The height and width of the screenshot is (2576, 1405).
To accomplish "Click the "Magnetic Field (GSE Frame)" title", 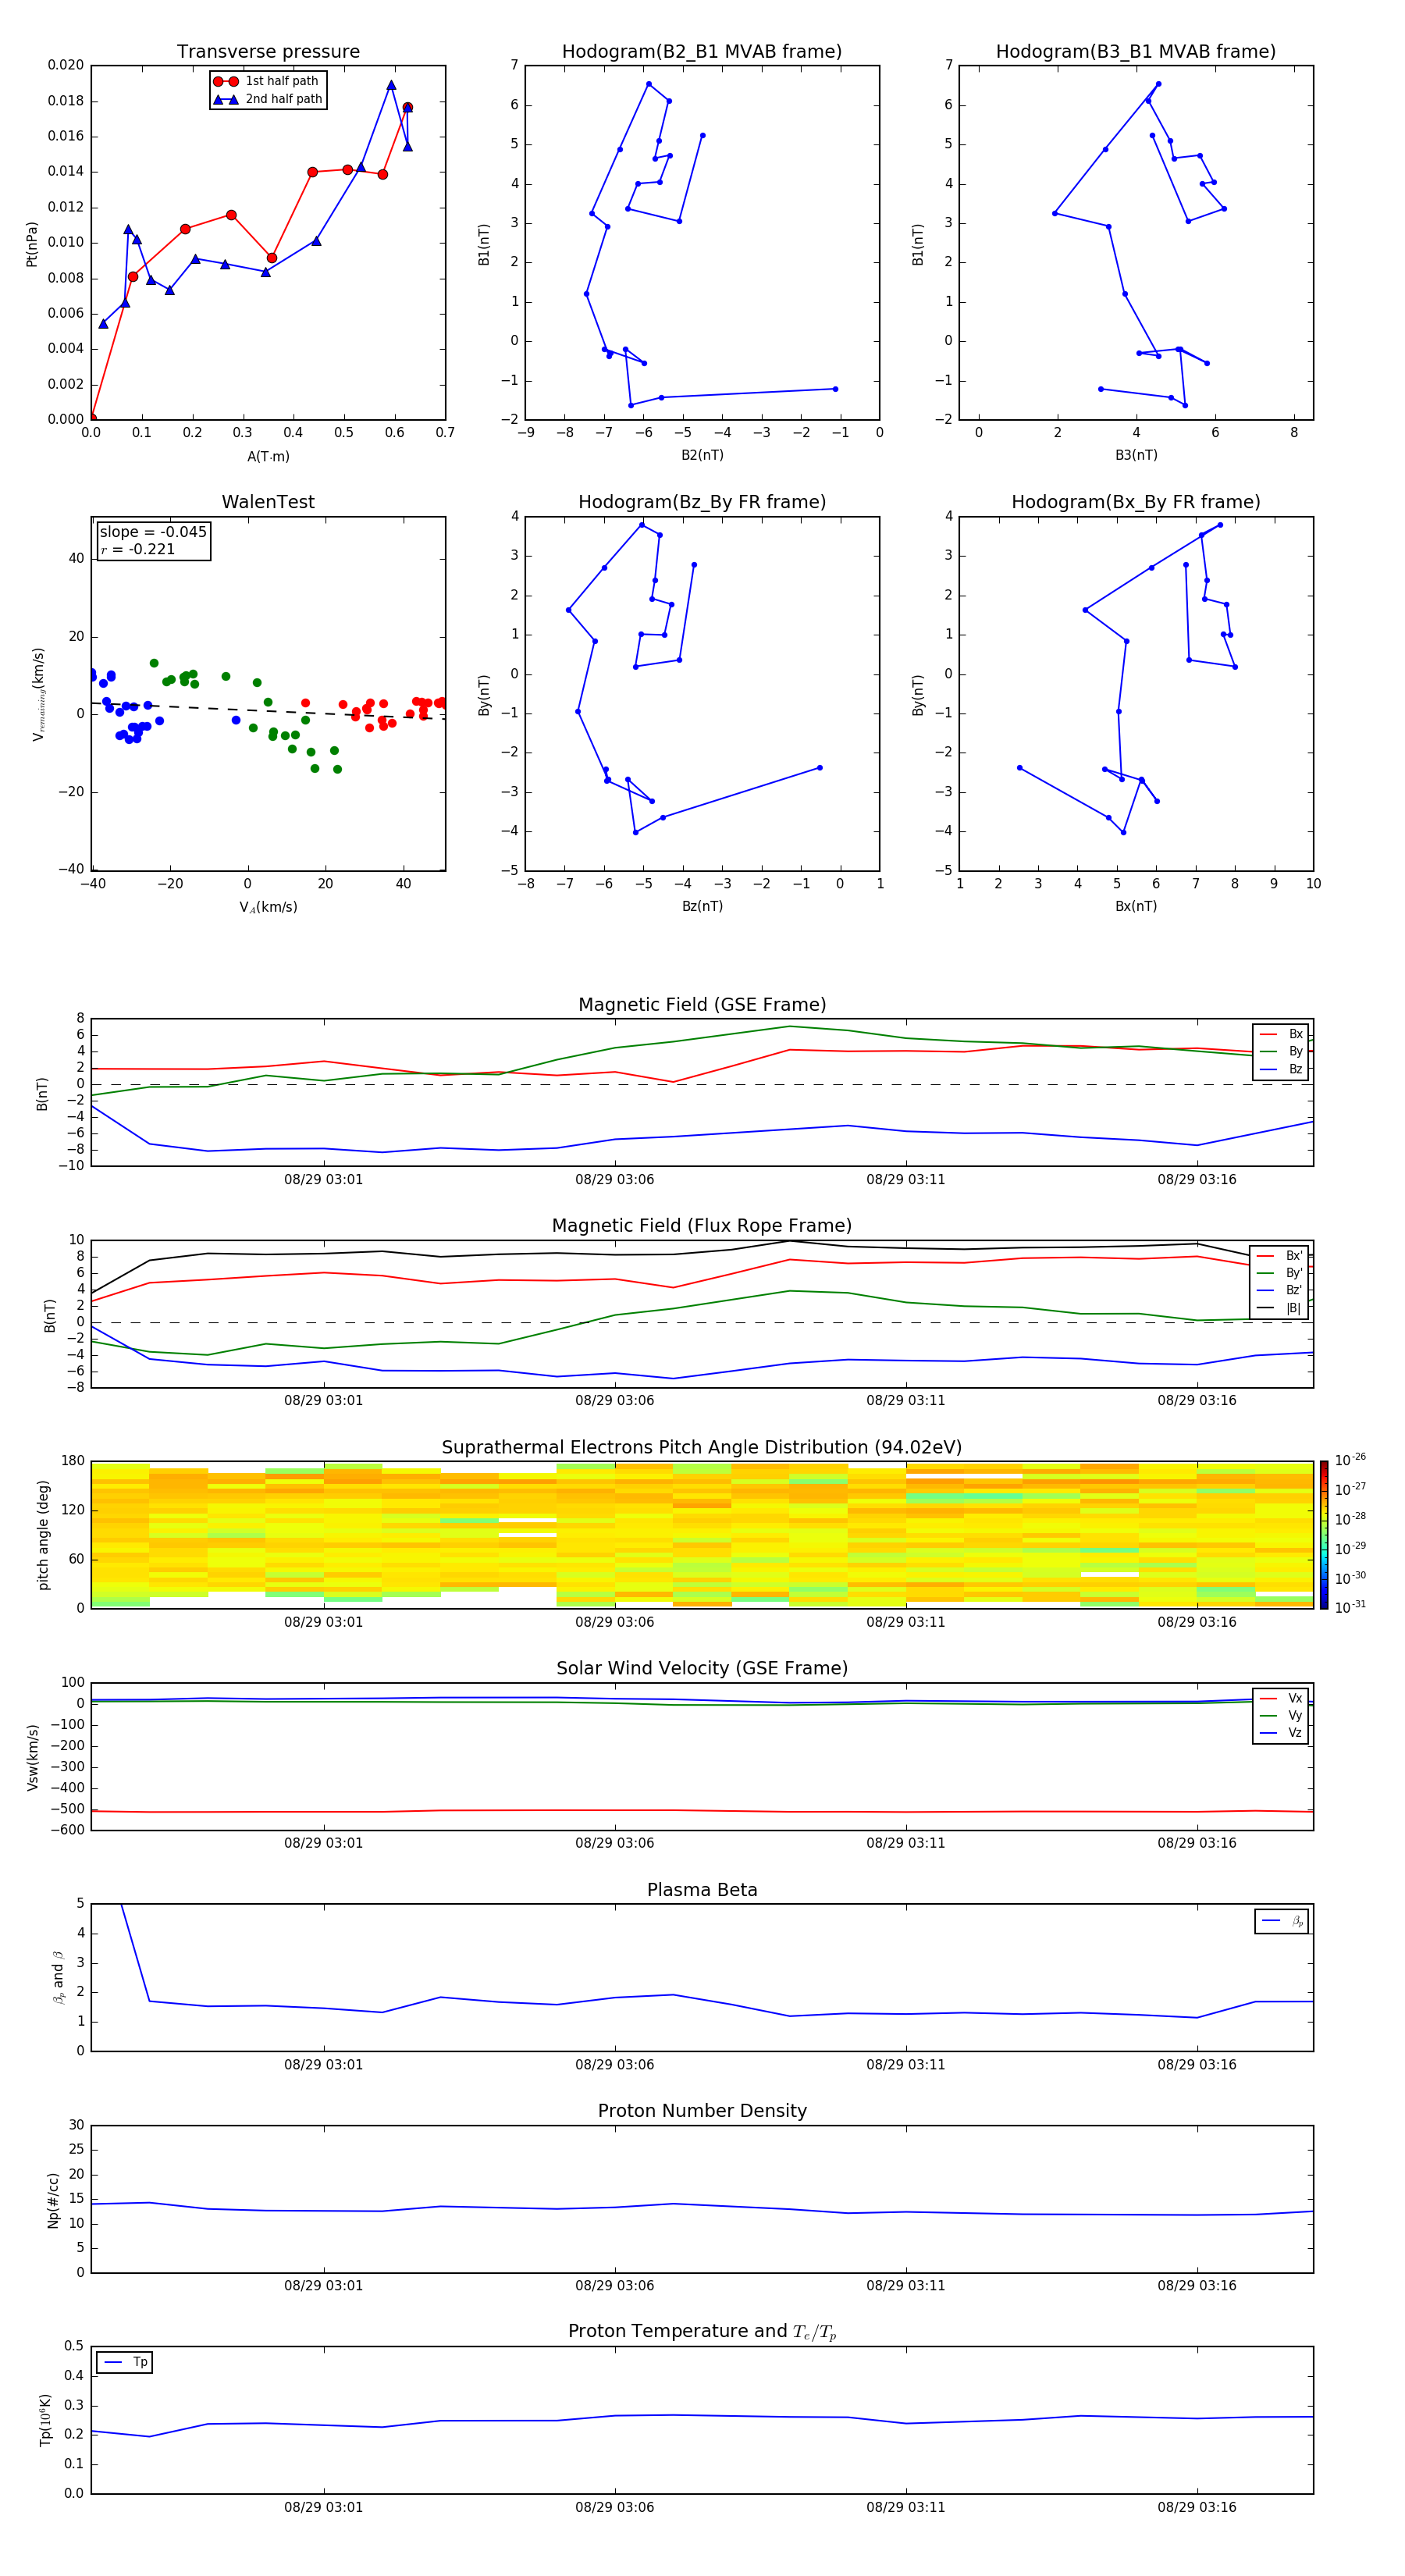I will click(x=701, y=1005).
